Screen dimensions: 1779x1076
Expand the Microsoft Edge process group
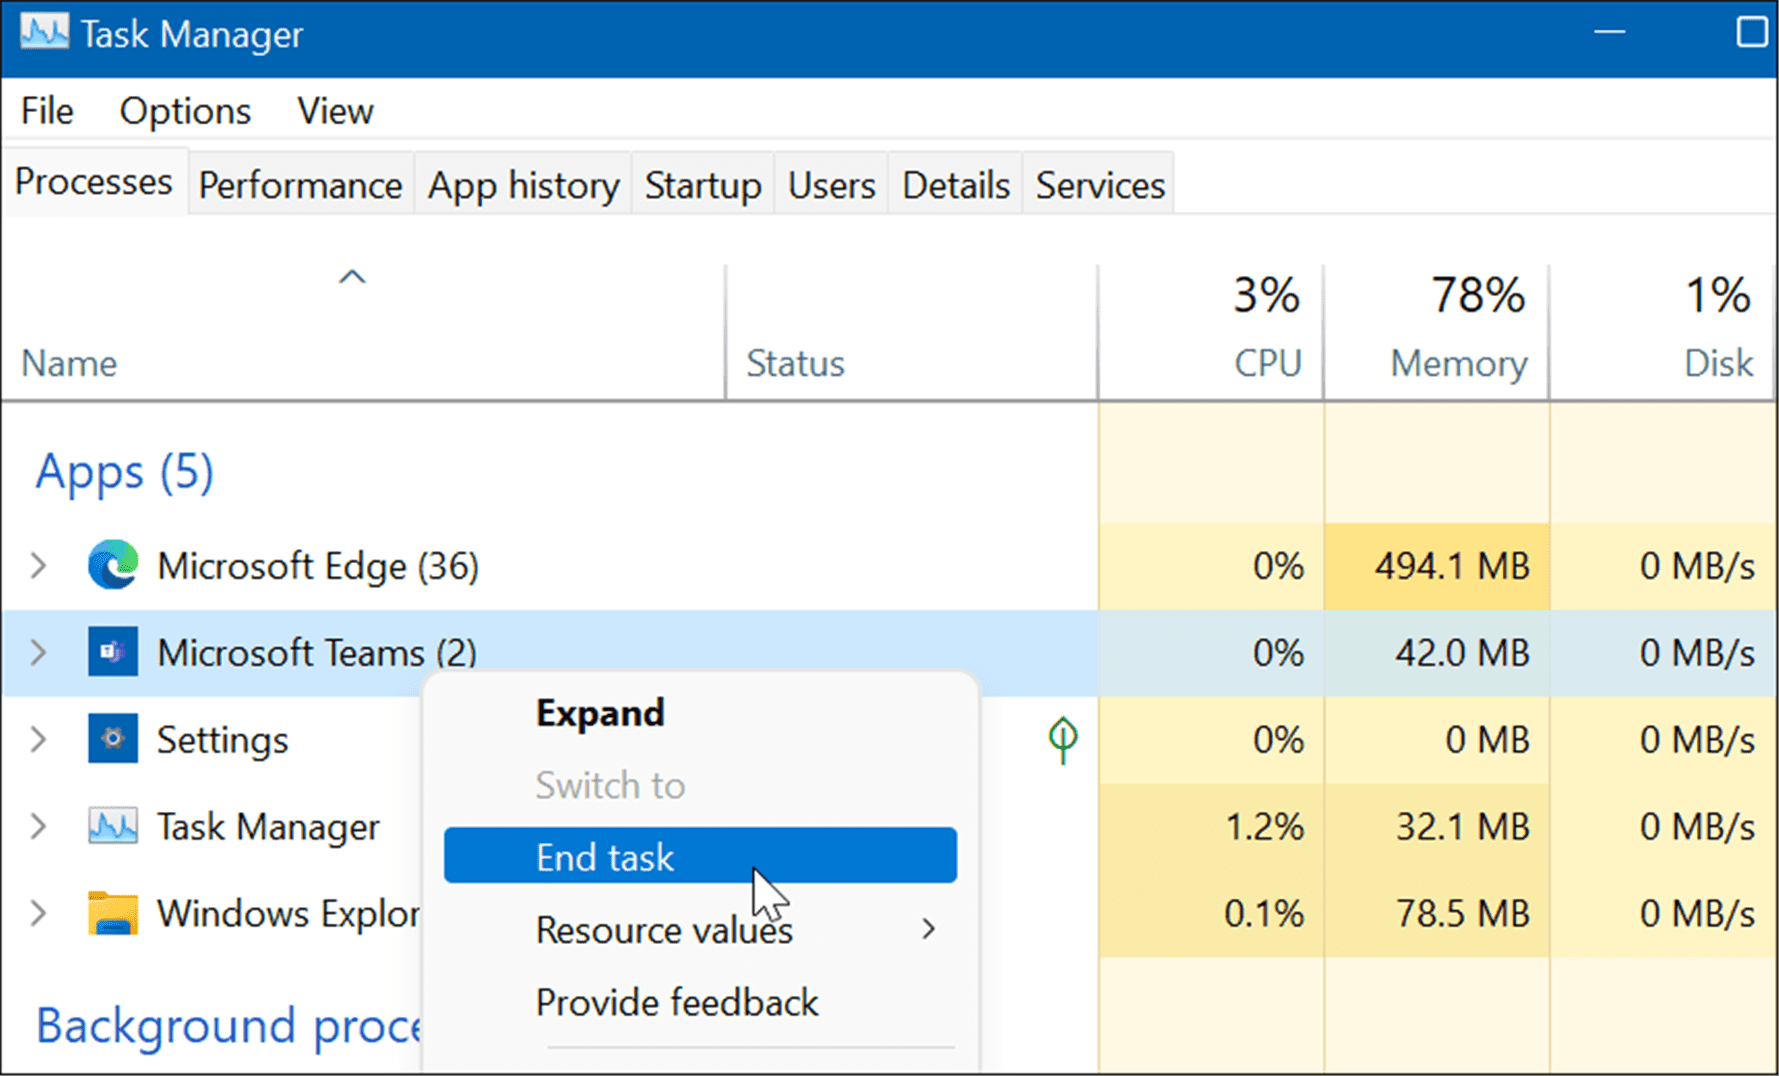(x=38, y=565)
